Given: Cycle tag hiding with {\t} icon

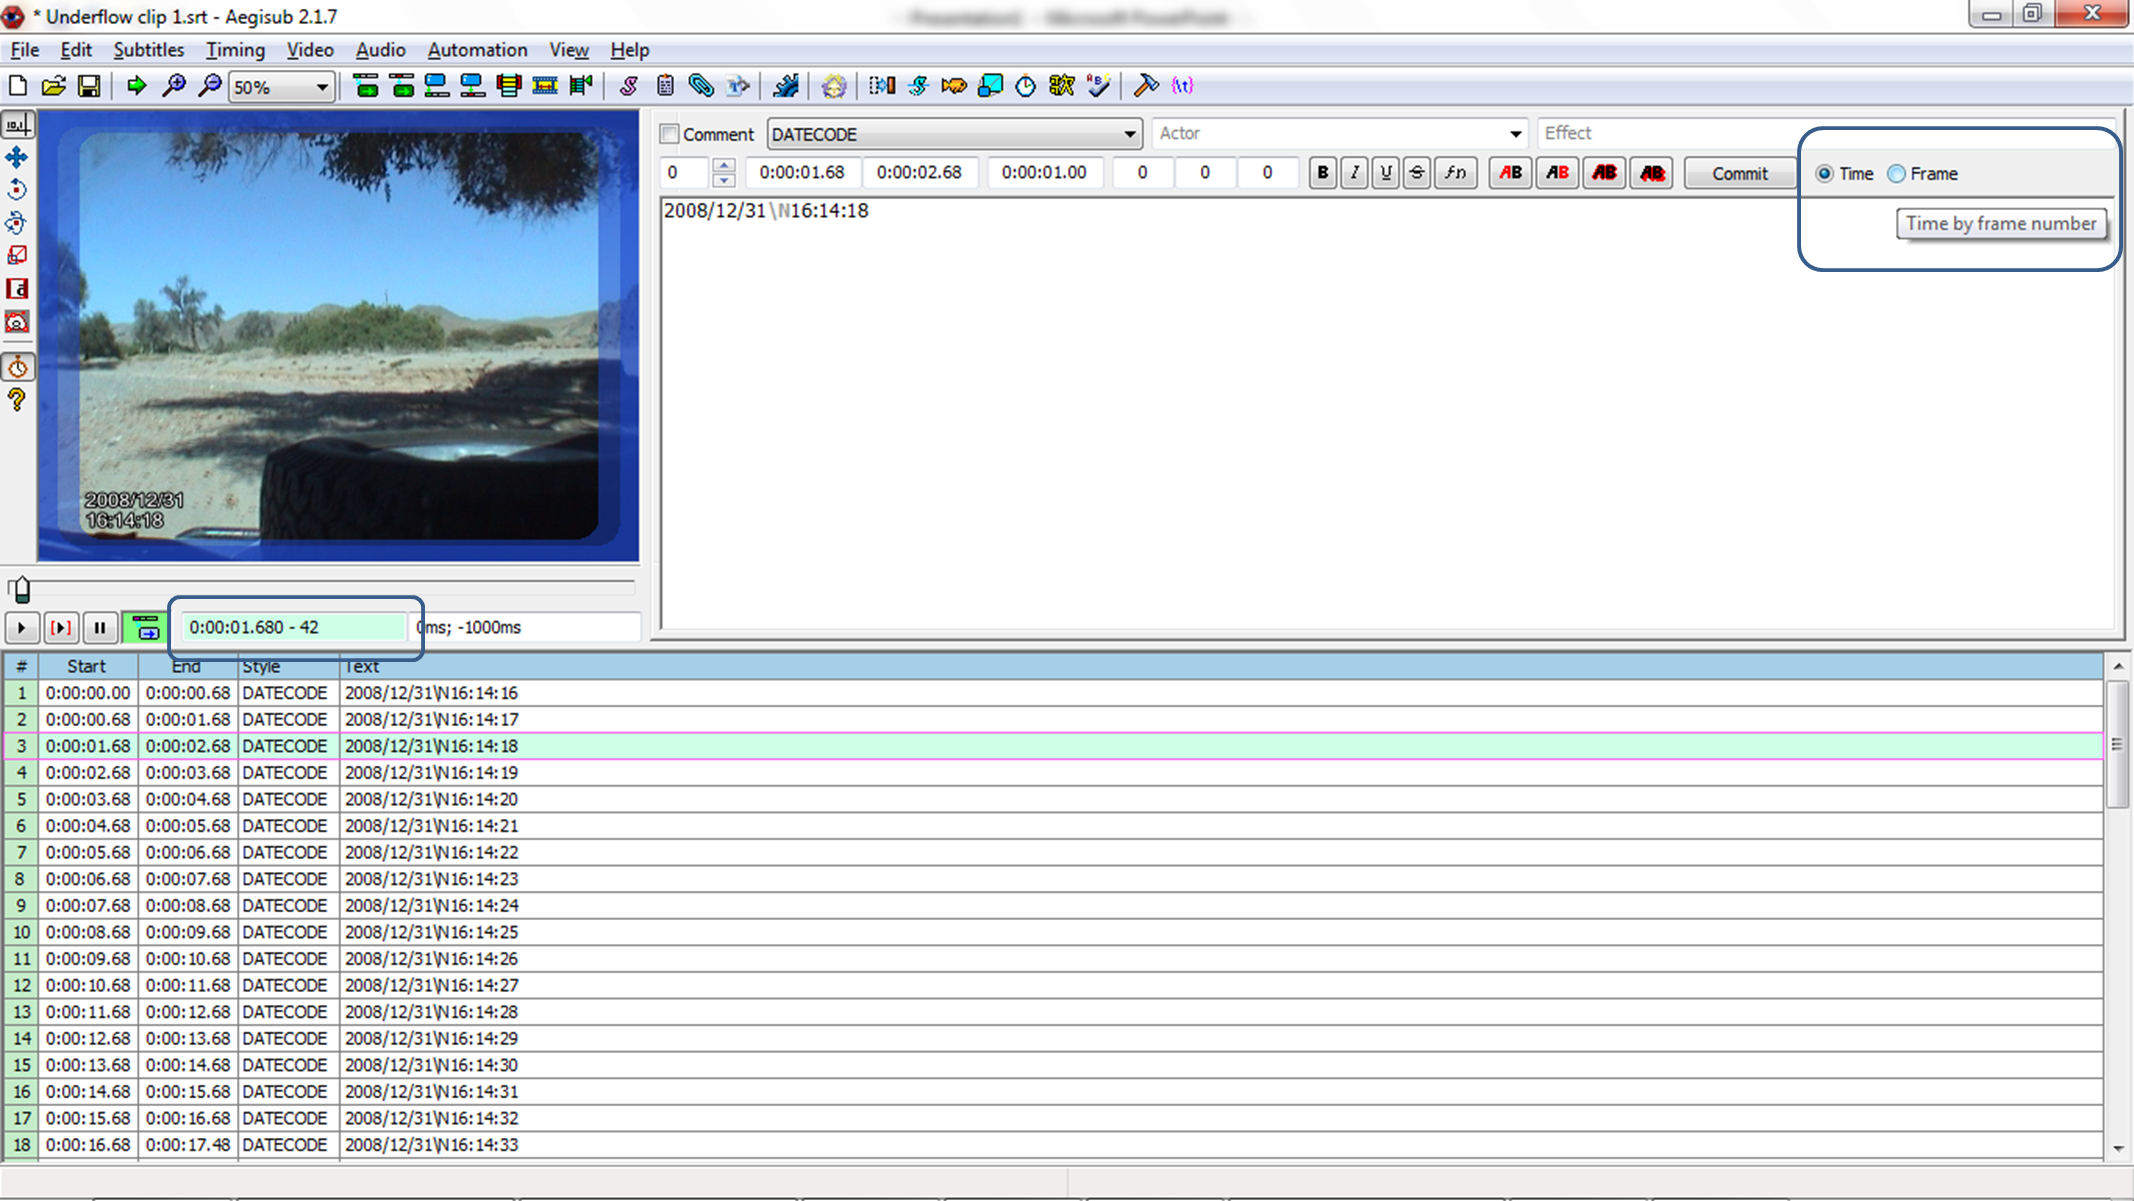Looking at the screenshot, I should click(1182, 86).
